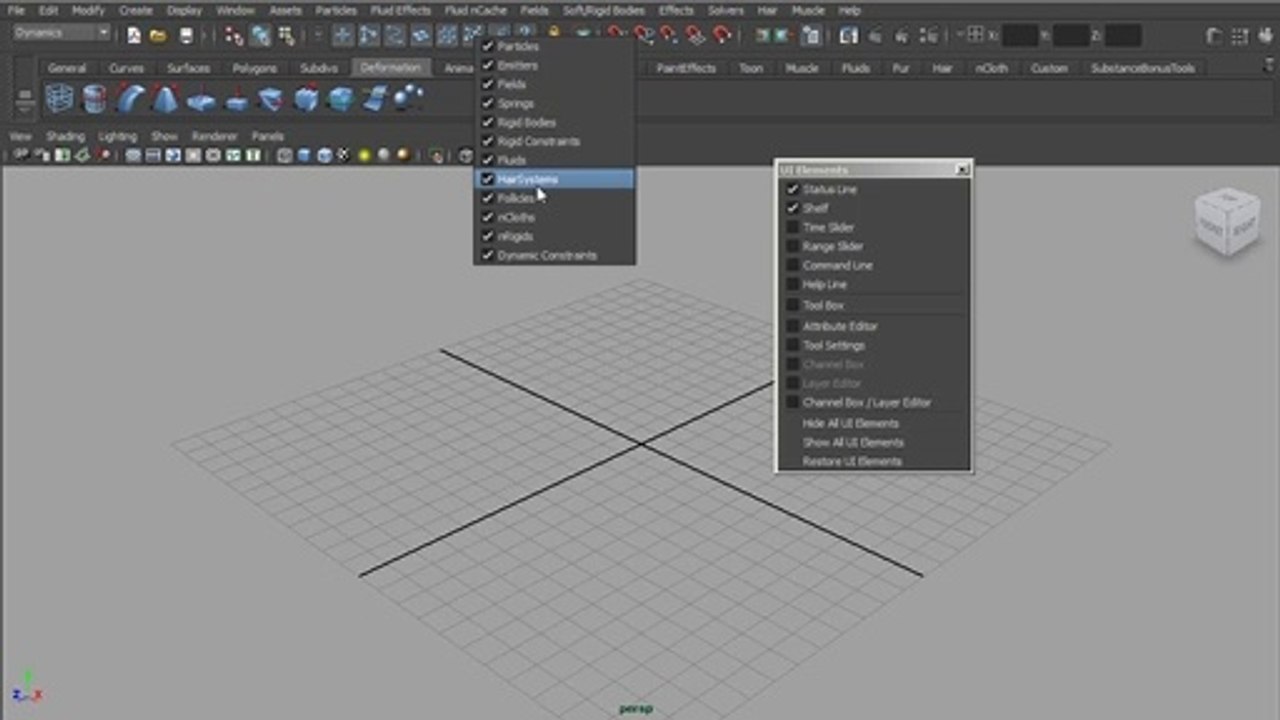Switch to the PaintEffects shelf tab
This screenshot has height=720, width=1280.
point(686,68)
